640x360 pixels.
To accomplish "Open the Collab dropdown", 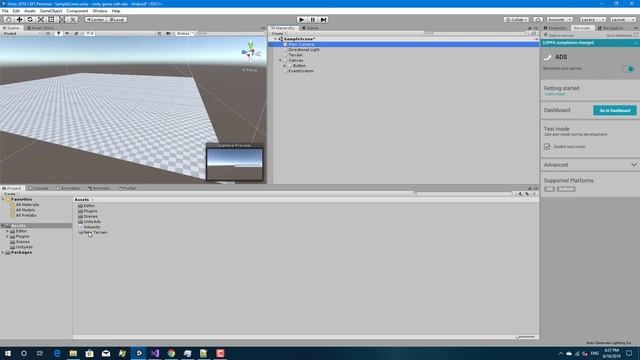I will point(516,19).
